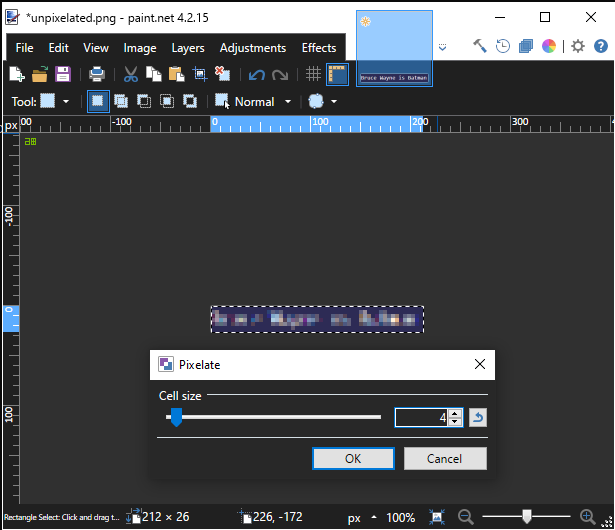615x530 pixels.
Task: Click the Cell size value field
Action: 421,417
